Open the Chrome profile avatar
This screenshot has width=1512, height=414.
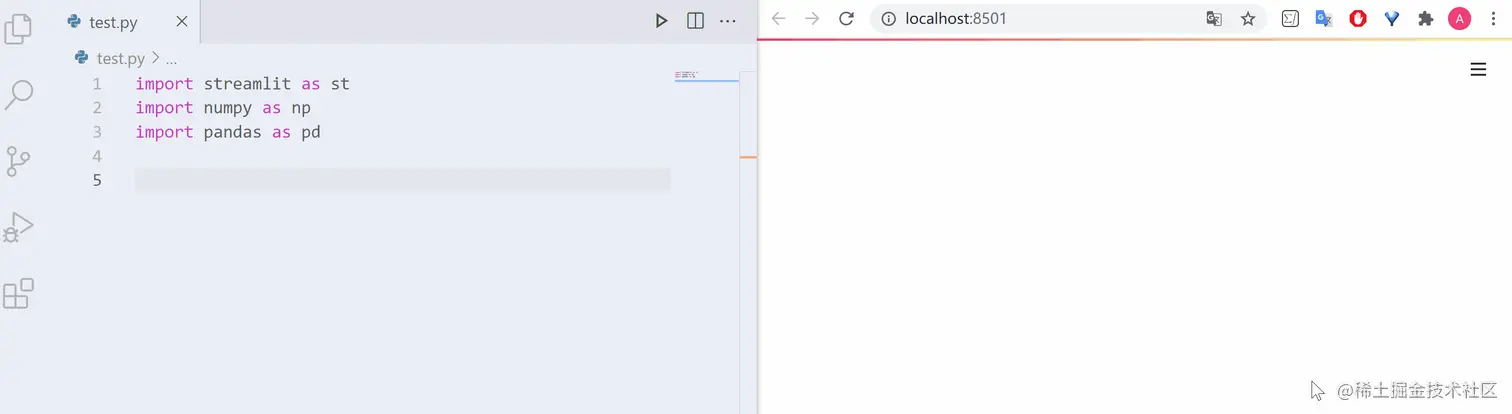(1460, 18)
